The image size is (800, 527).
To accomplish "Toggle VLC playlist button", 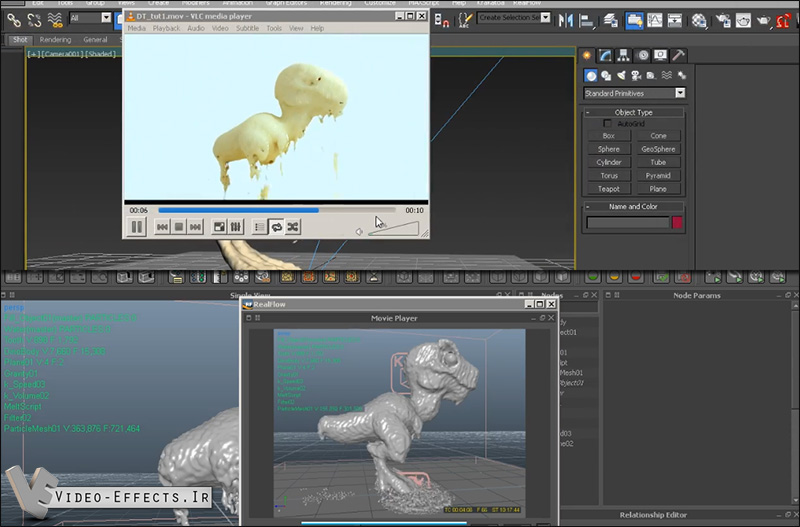I will point(260,227).
